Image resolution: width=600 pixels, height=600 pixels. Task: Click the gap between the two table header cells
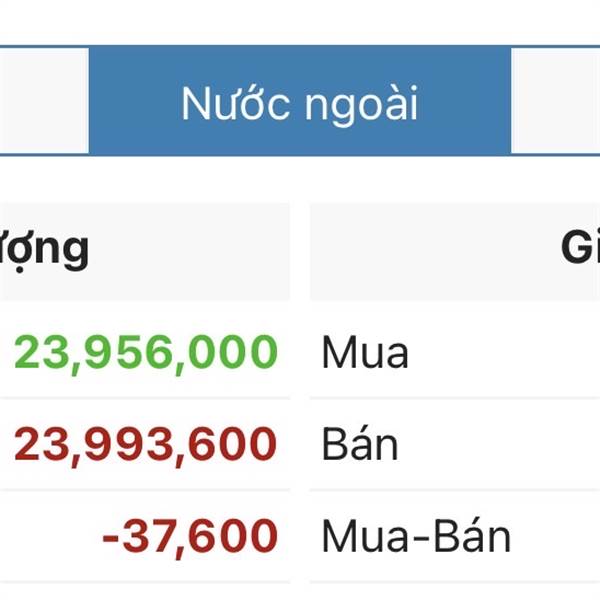pyautogui.click(x=300, y=252)
